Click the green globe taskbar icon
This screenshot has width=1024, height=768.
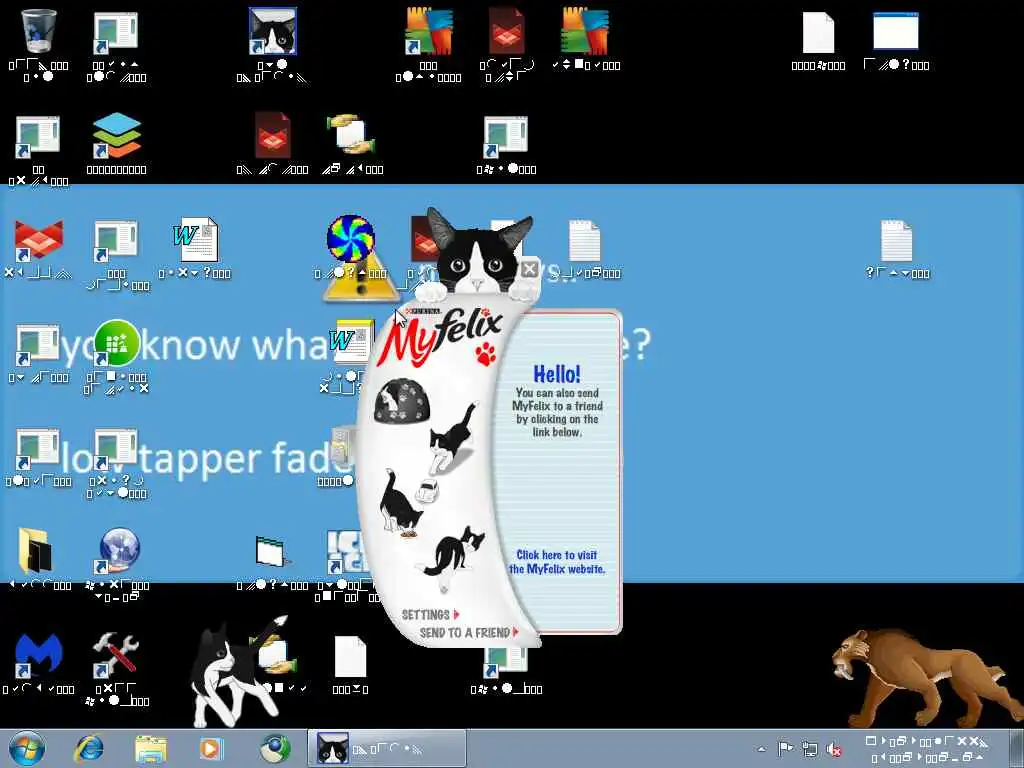click(x=275, y=748)
